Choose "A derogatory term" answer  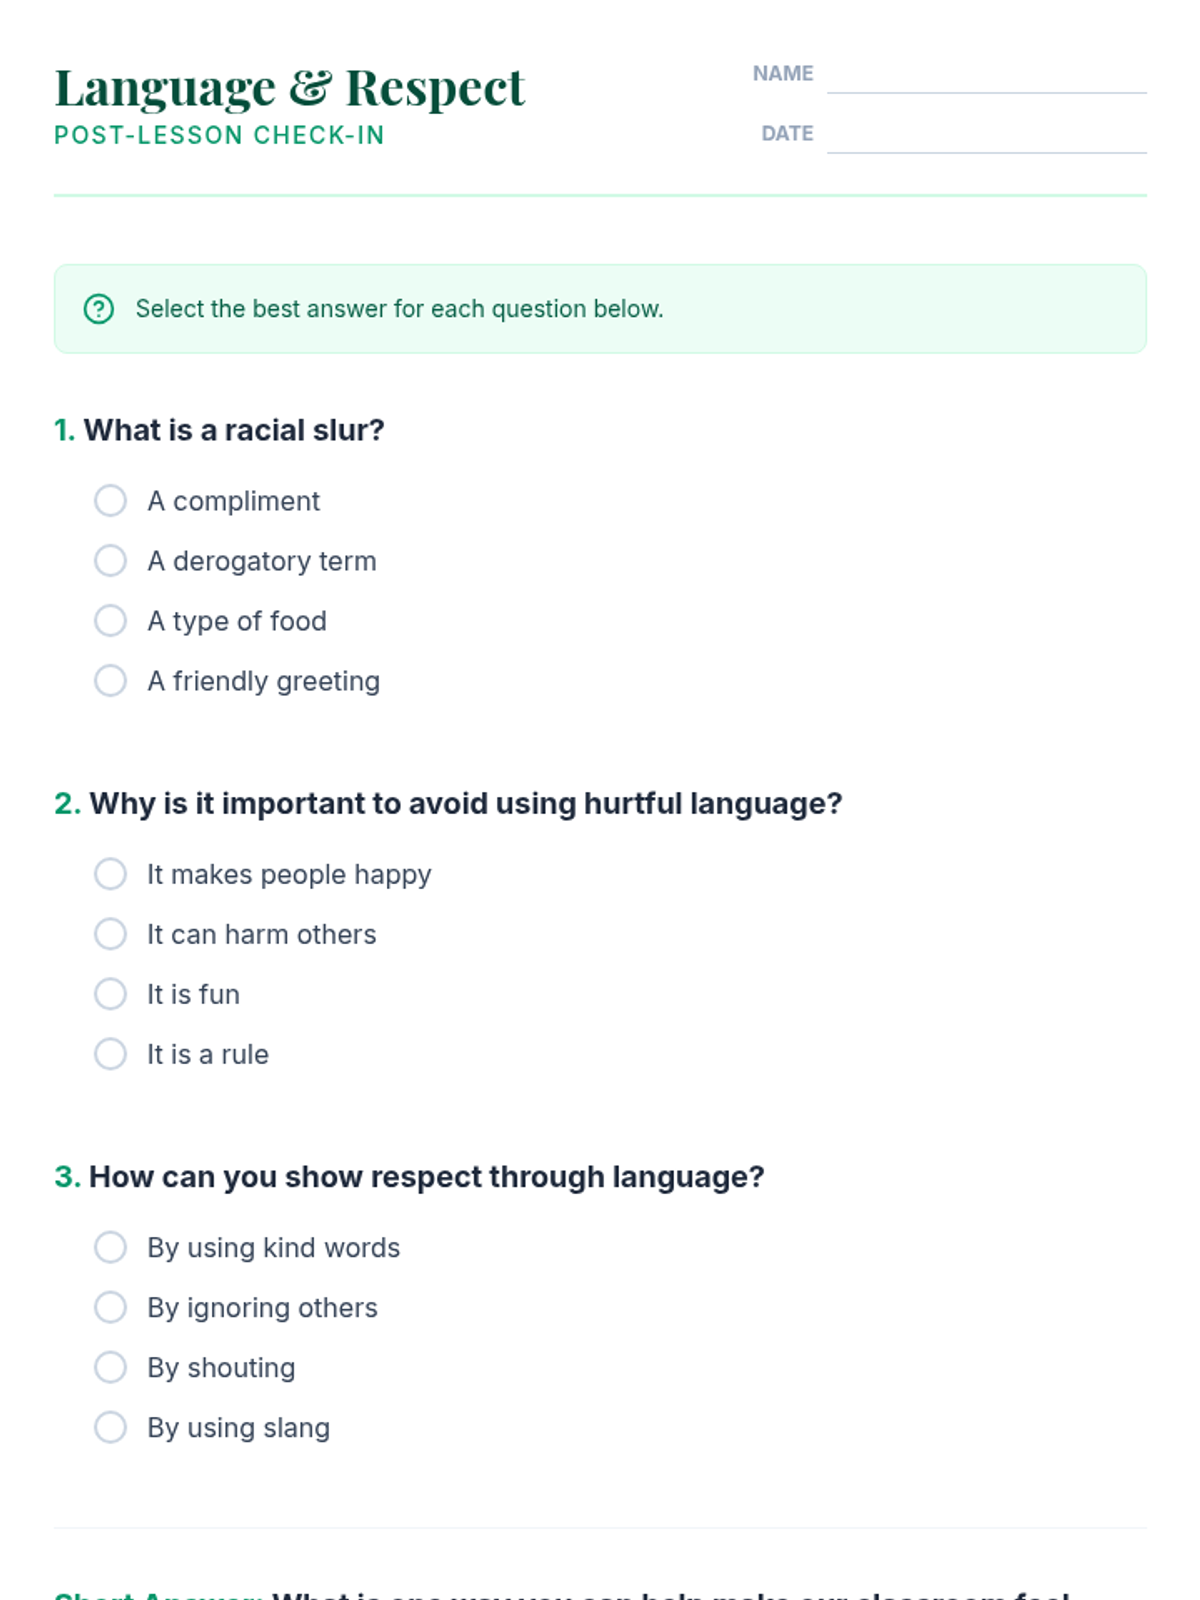coord(110,561)
